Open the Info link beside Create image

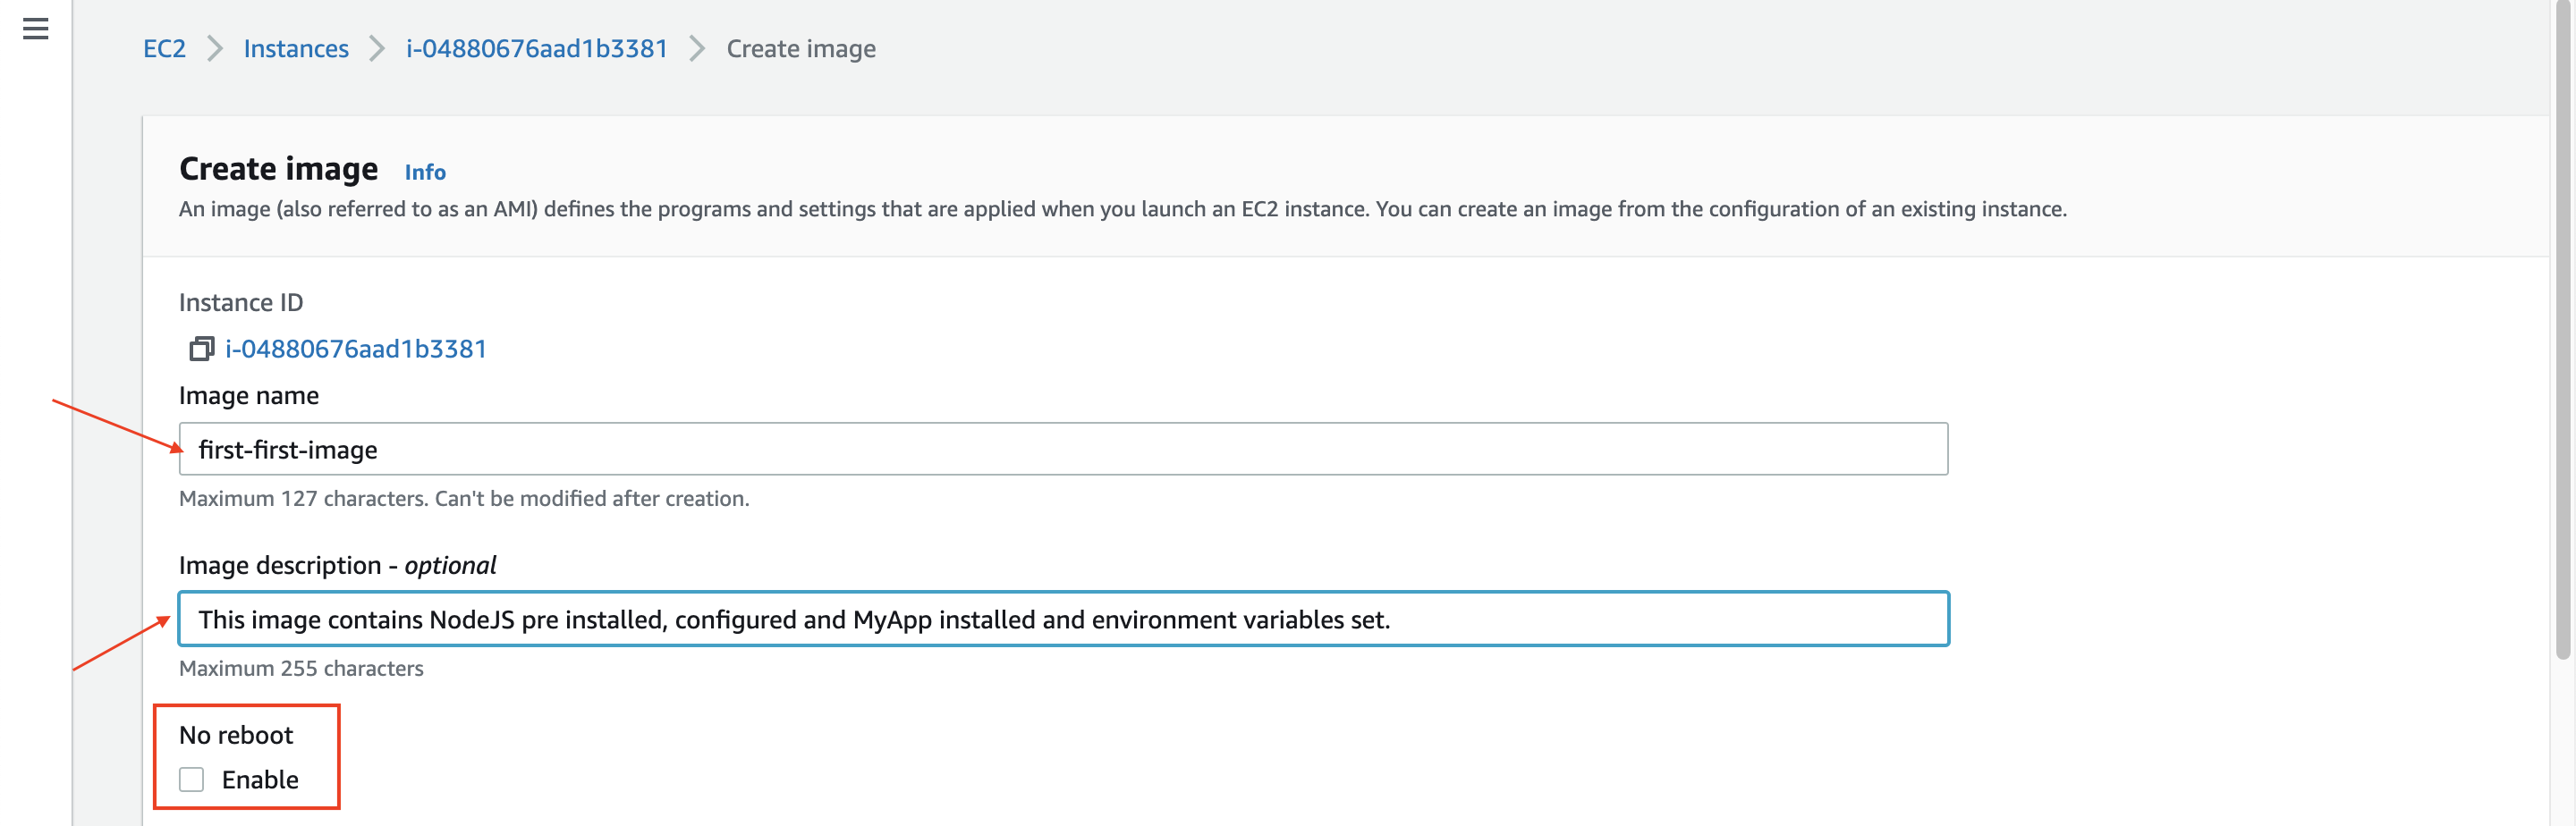(x=425, y=172)
